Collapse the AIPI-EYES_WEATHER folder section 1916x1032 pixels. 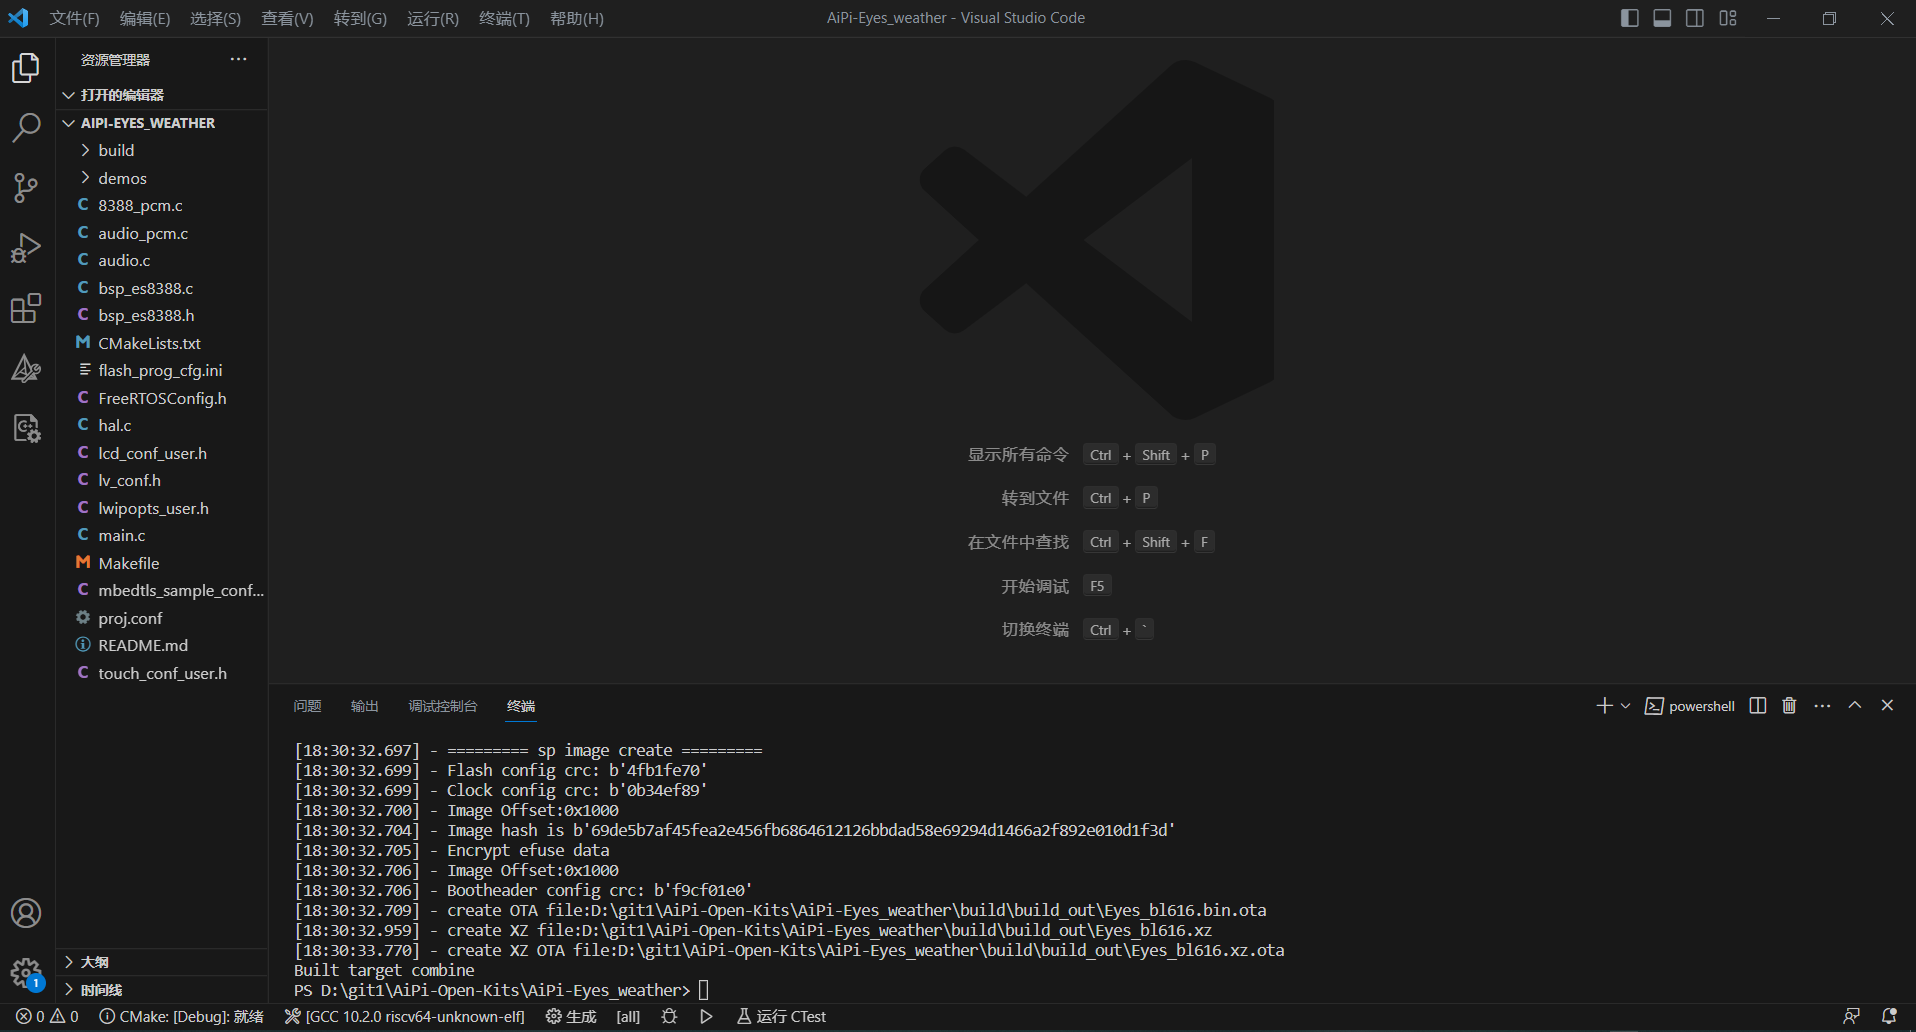tap(162, 123)
